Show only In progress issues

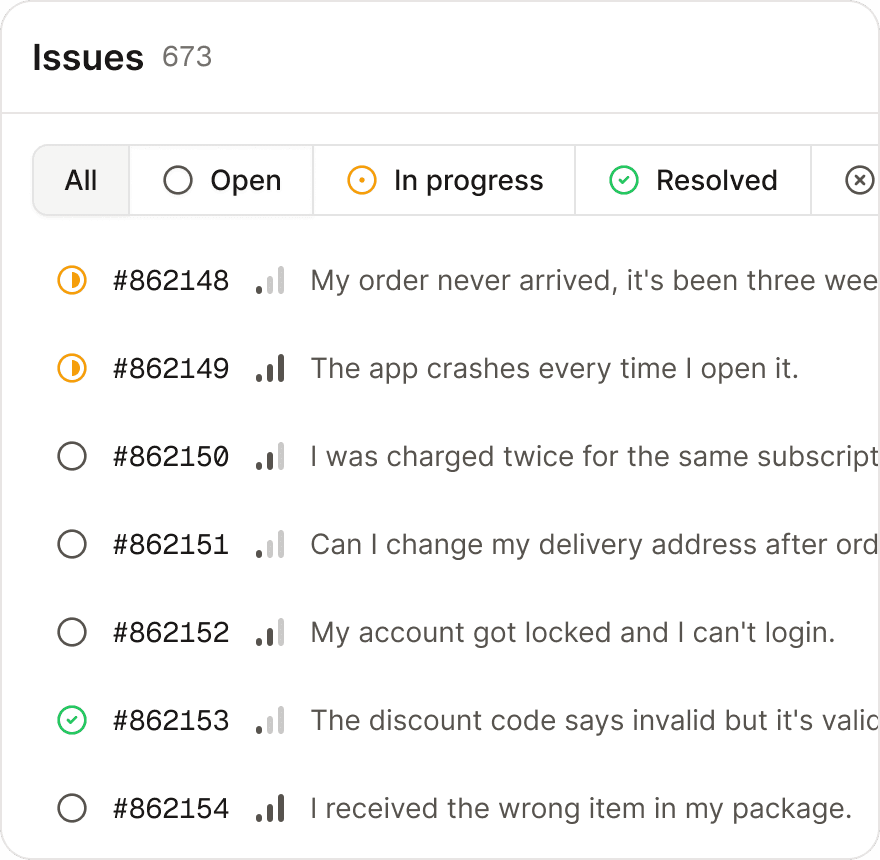pos(444,180)
